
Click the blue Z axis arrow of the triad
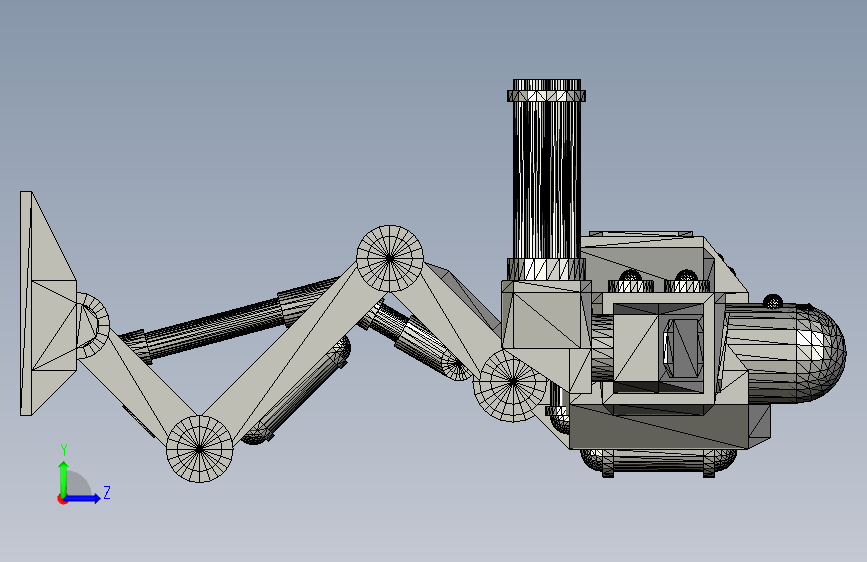pos(82,498)
